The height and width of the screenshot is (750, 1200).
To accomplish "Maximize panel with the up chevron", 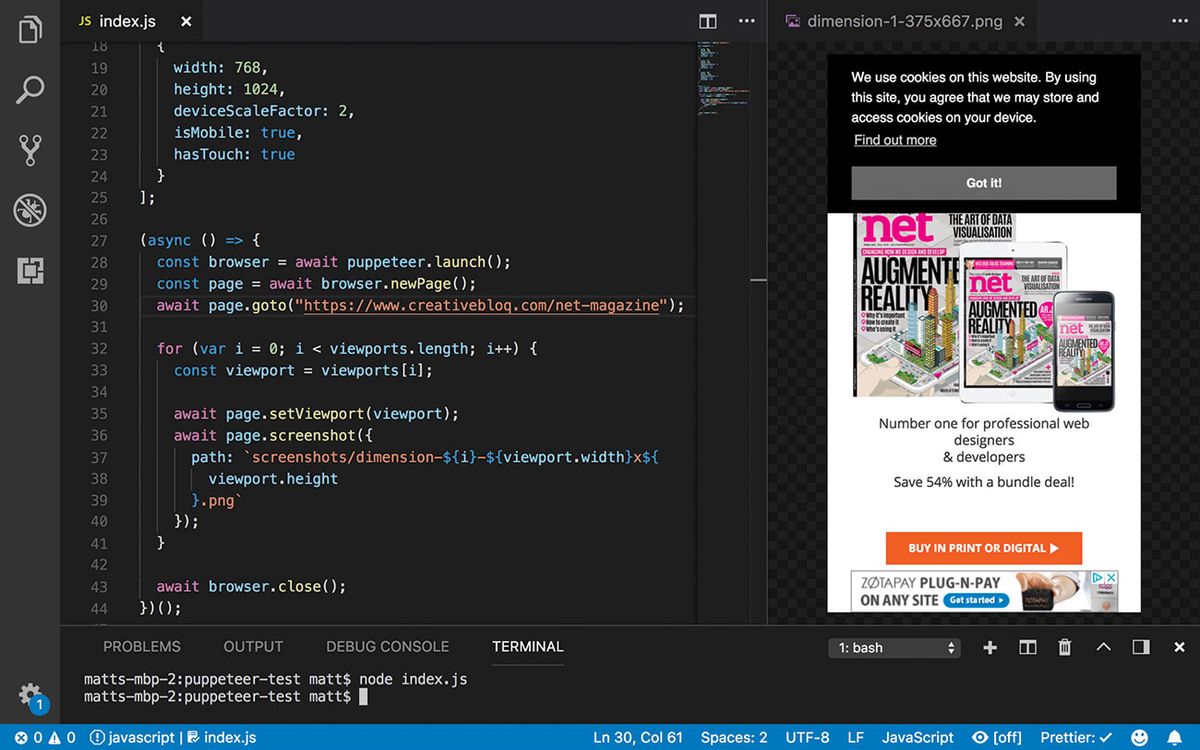I will [x=1103, y=647].
